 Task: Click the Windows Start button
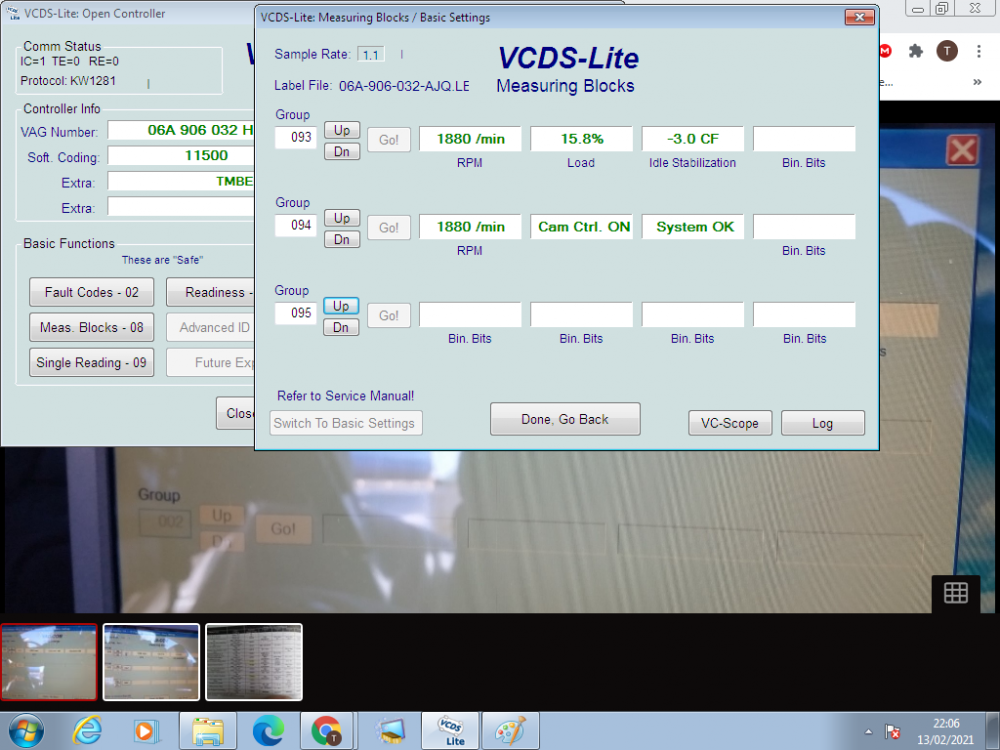click(x=26, y=731)
